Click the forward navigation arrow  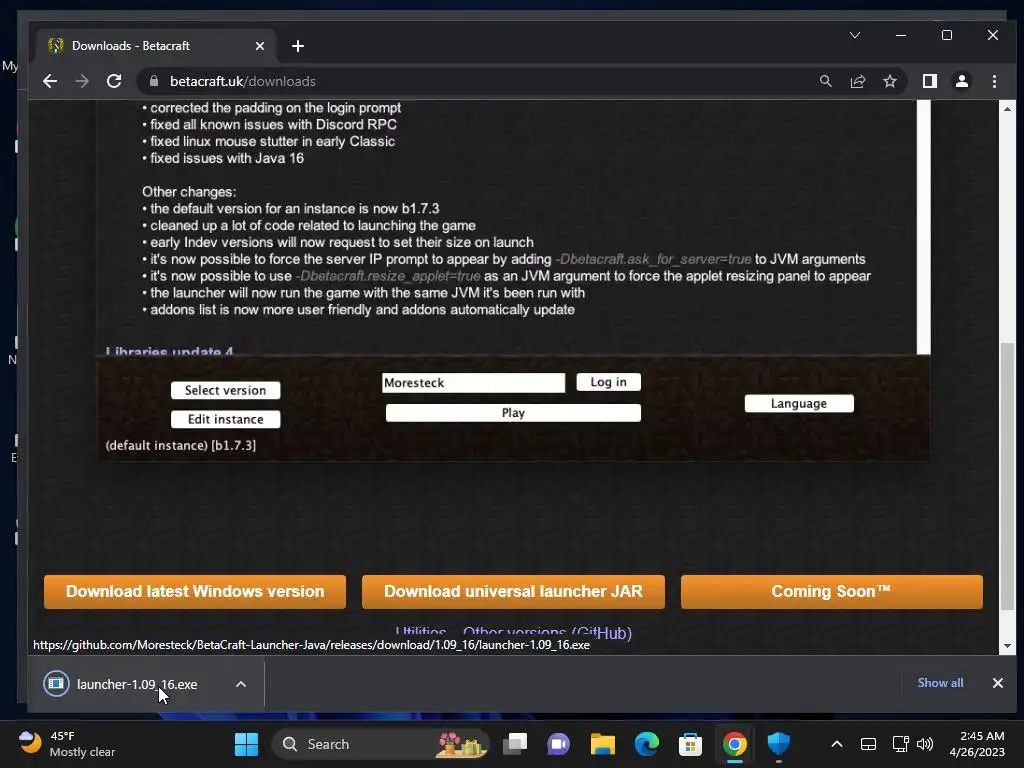[x=82, y=81]
